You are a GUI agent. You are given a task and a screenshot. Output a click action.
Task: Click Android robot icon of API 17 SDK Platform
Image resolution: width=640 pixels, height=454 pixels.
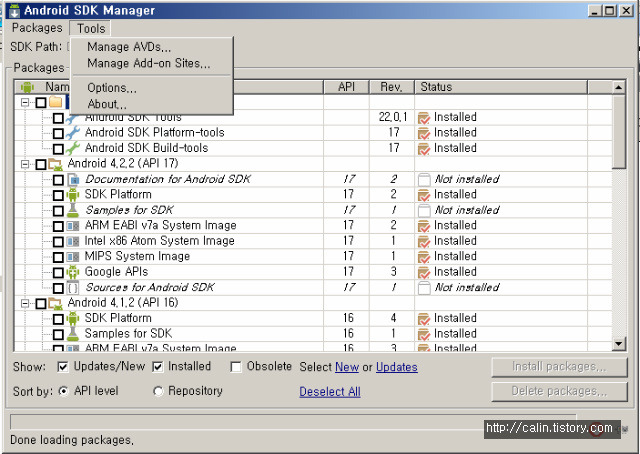click(73, 194)
